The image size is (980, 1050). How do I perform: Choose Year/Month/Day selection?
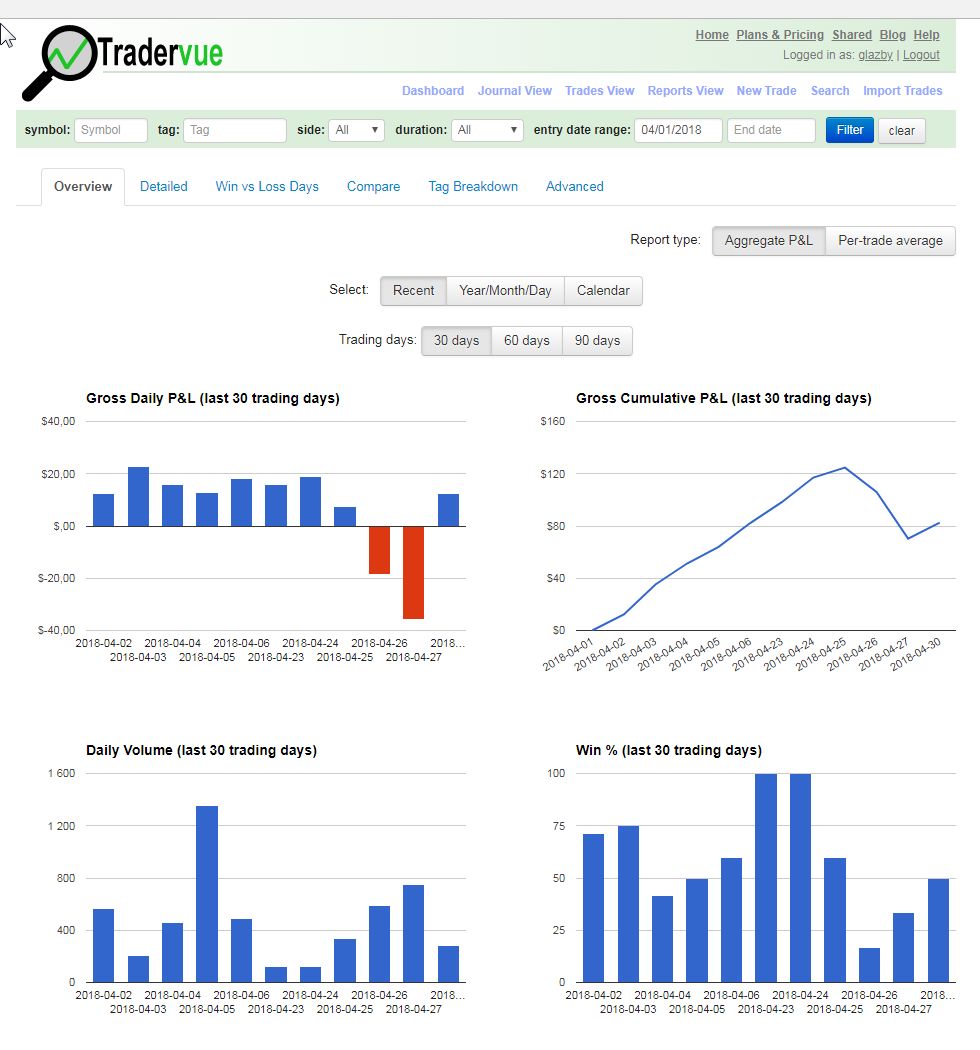tap(505, 291)
